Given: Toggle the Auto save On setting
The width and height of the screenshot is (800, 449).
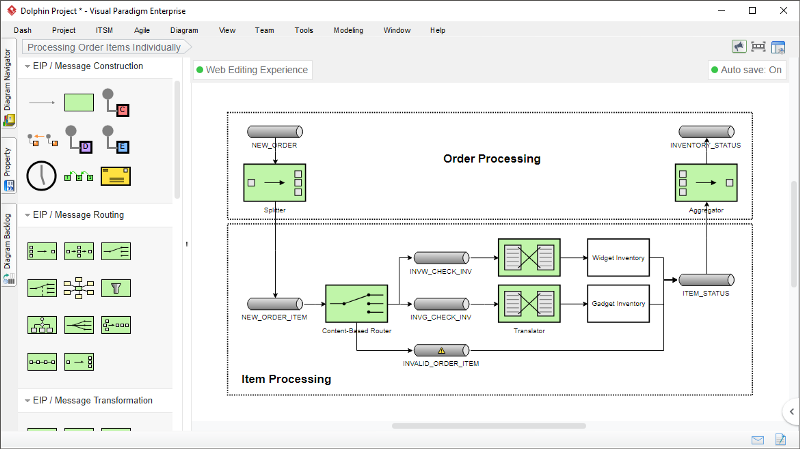Looking at the screenshot, I should pyautogui.click(x=745, y=70).
